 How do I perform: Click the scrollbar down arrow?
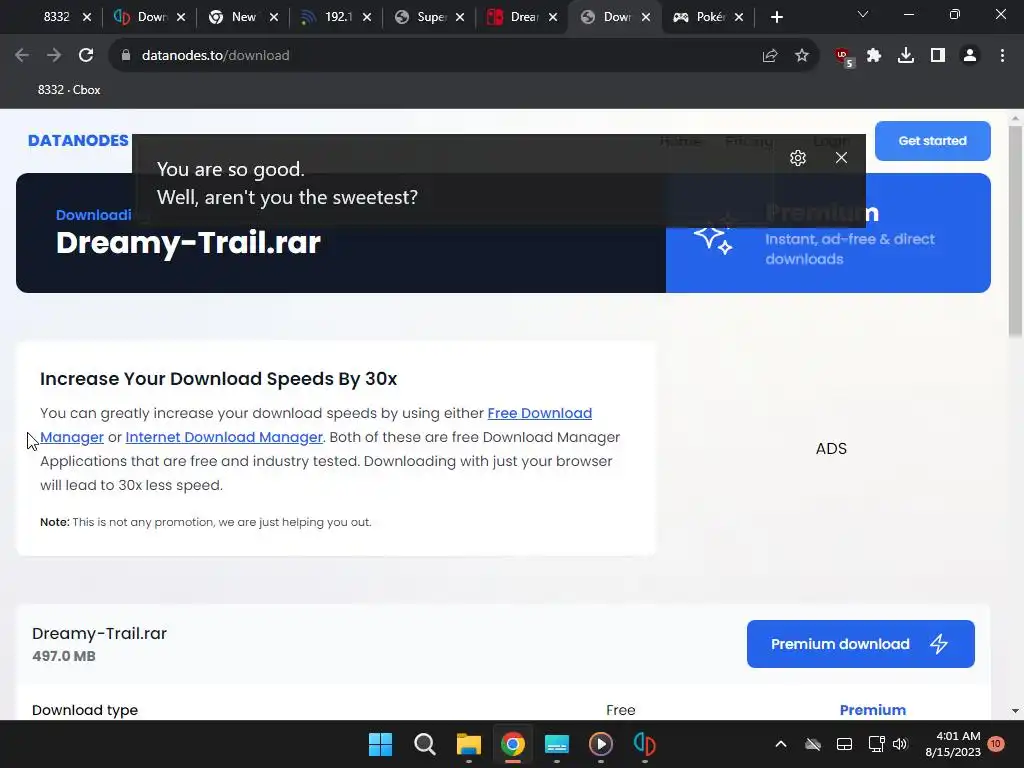tap(1015, 711)
